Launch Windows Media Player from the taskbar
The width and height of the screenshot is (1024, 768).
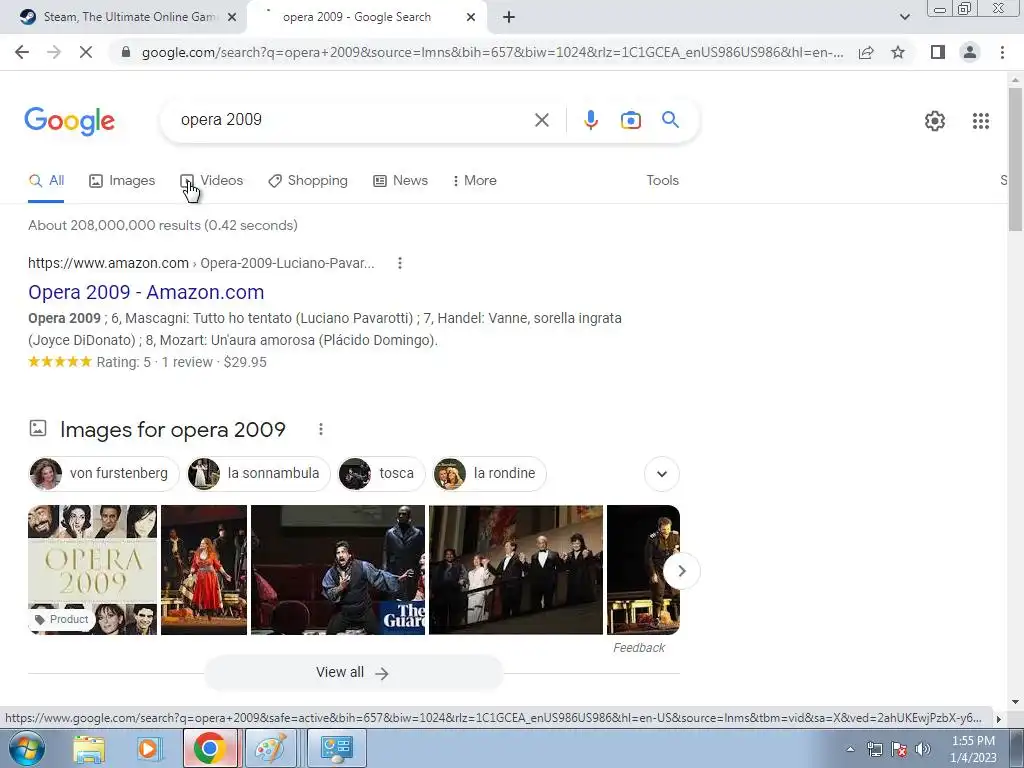click(x=148, y=748)
